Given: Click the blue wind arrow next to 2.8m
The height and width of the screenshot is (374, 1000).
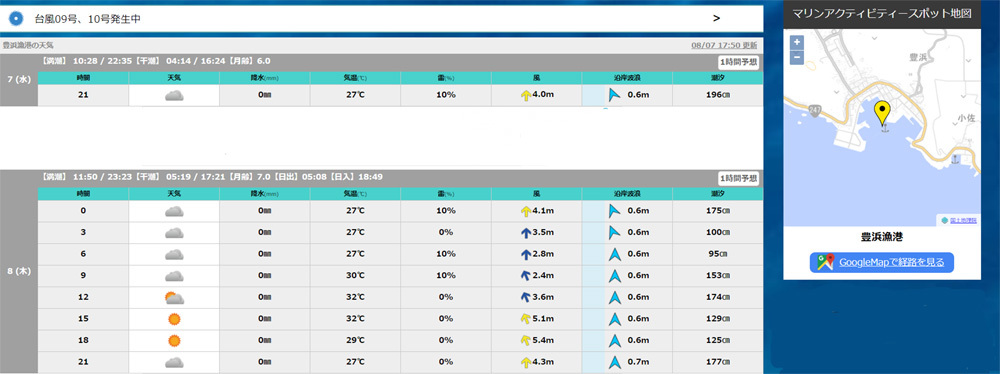Looking at the screenshot, I should pos(526,255).
